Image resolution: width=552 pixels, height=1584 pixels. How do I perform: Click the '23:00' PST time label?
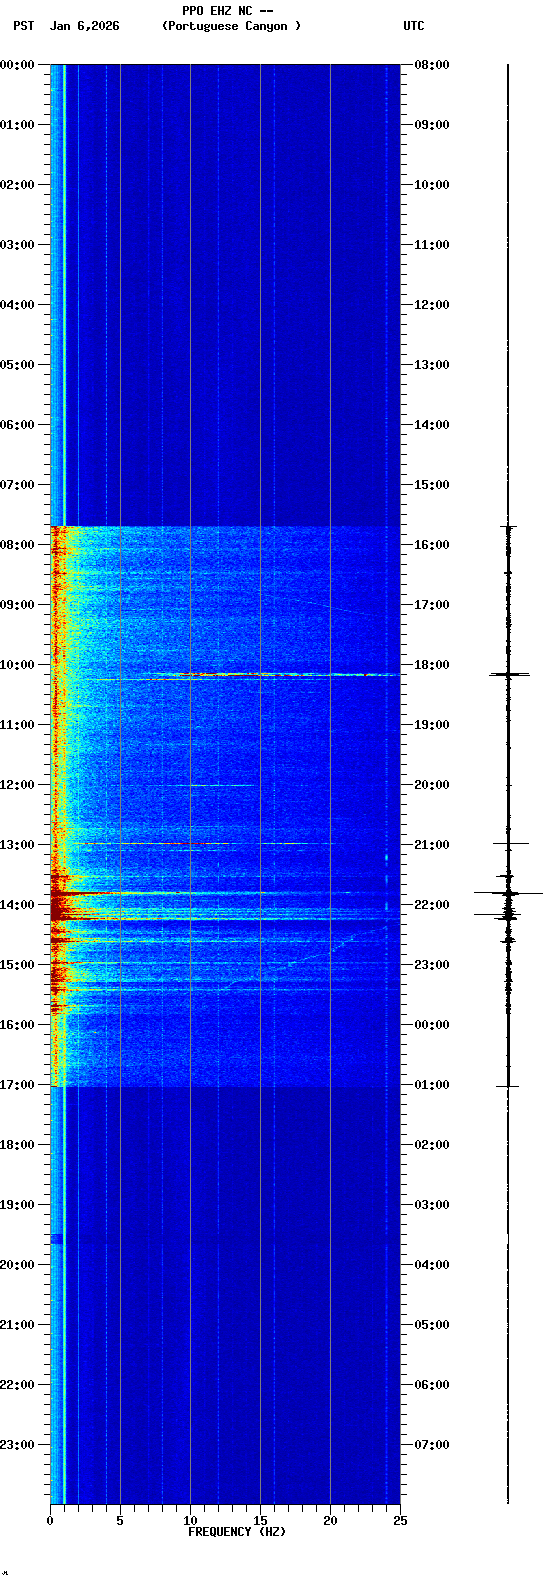tap(17, 1445)
